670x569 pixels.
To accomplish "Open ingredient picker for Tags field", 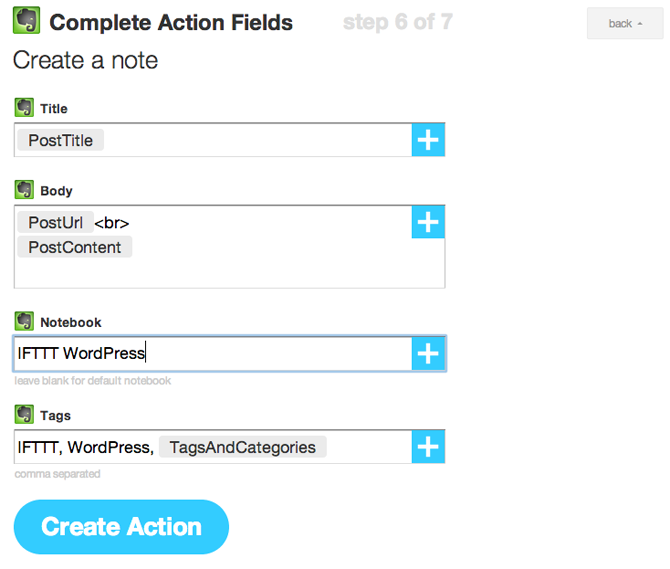I will tap(428, 446).
